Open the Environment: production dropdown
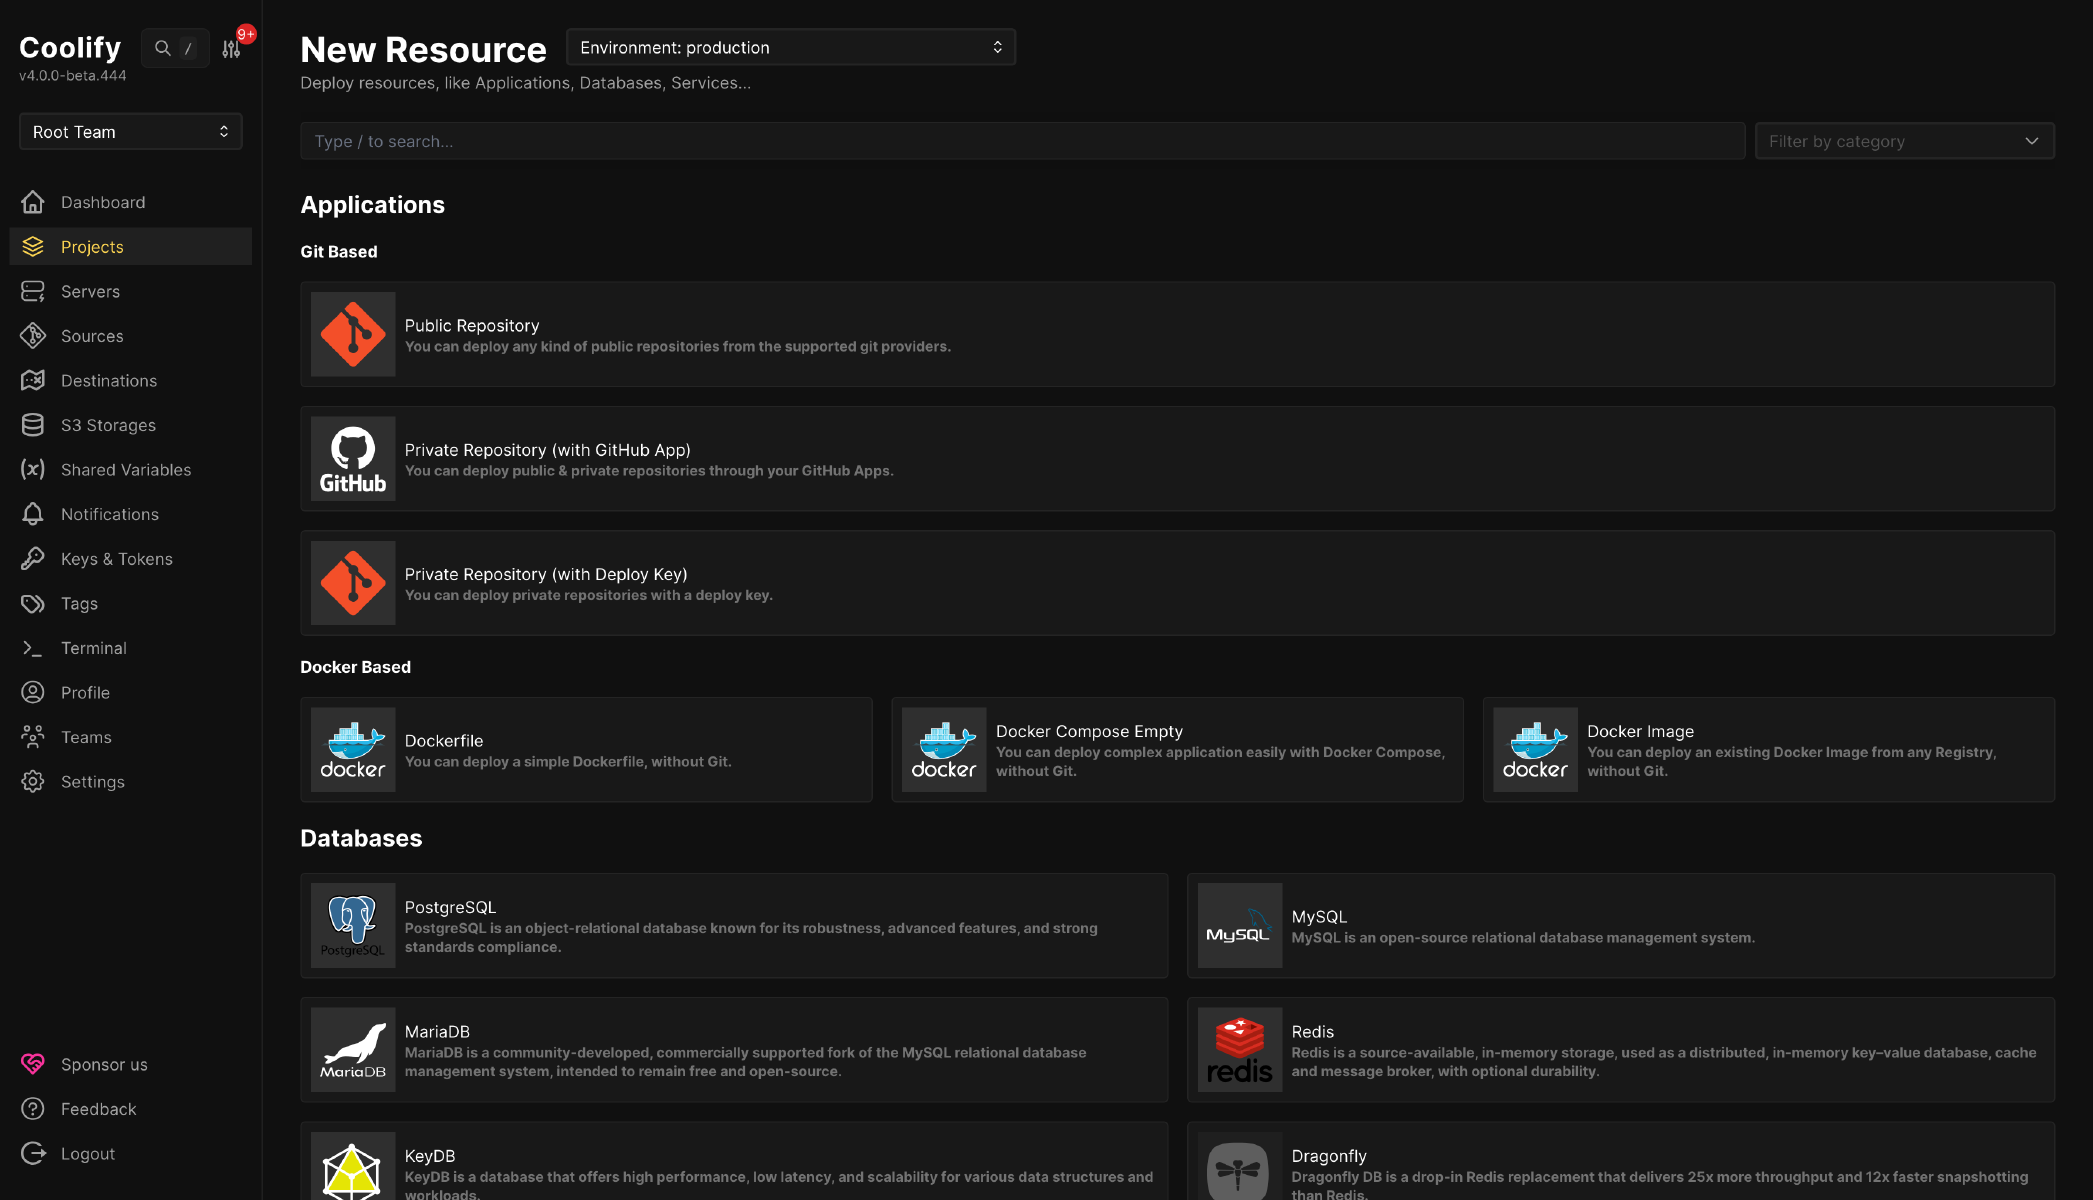This screenshot has width=2093, height=1200. click(790, 48)
